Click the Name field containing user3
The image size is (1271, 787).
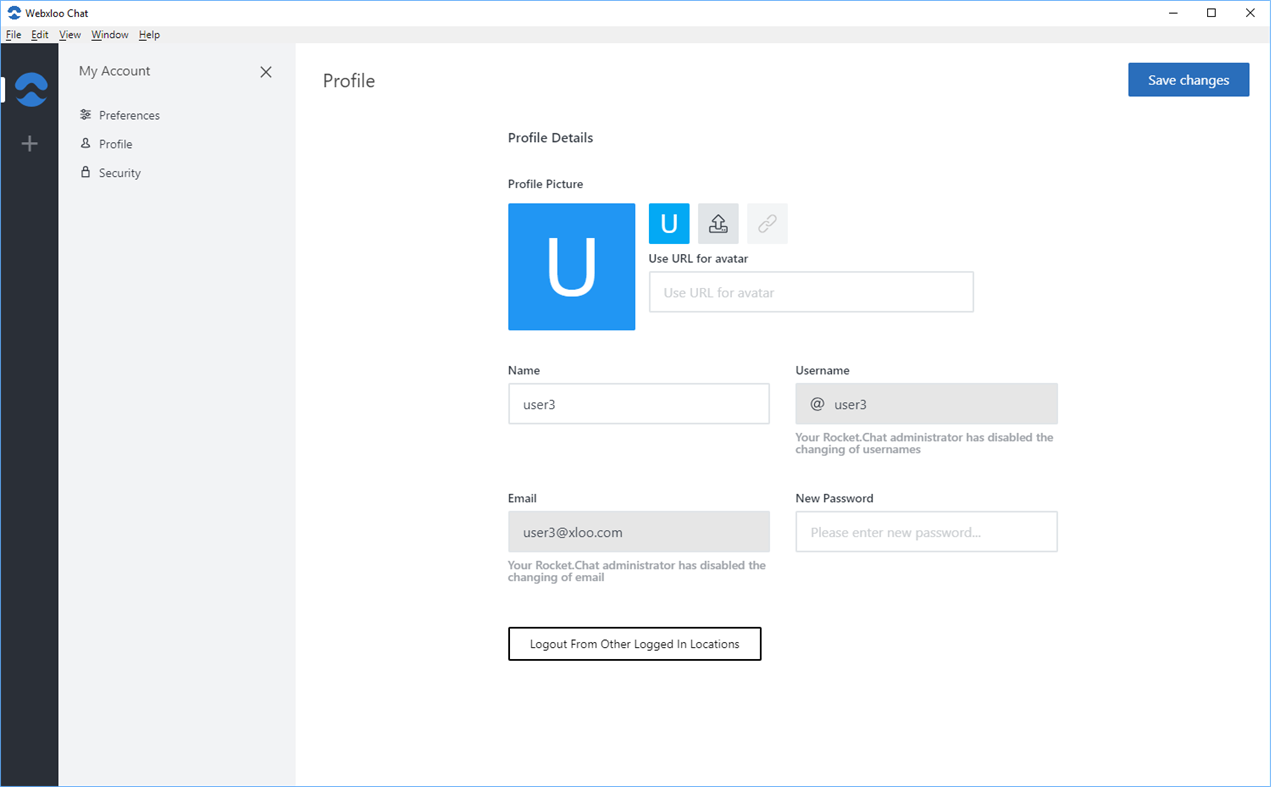[x=638, y=403]
